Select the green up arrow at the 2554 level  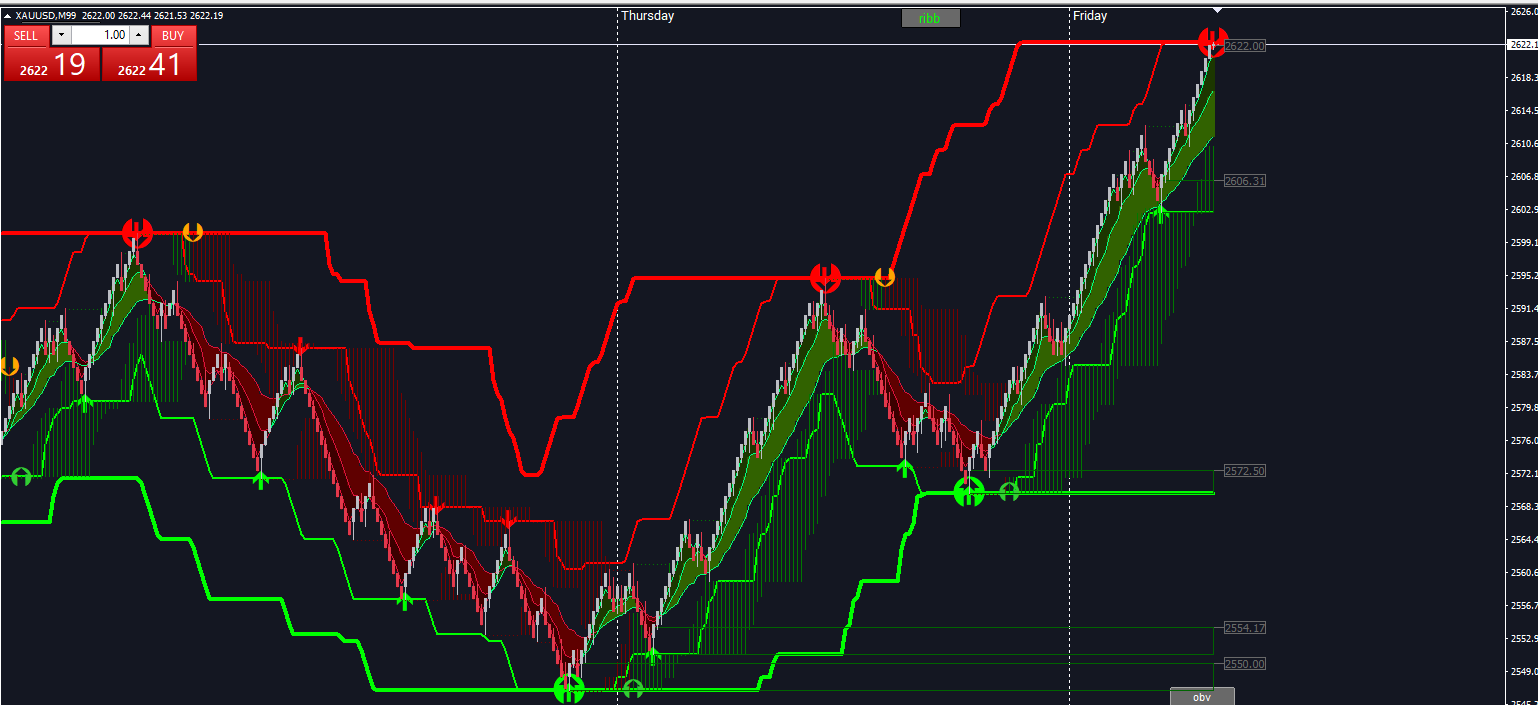pyautogui.click(x=653, y=656)
